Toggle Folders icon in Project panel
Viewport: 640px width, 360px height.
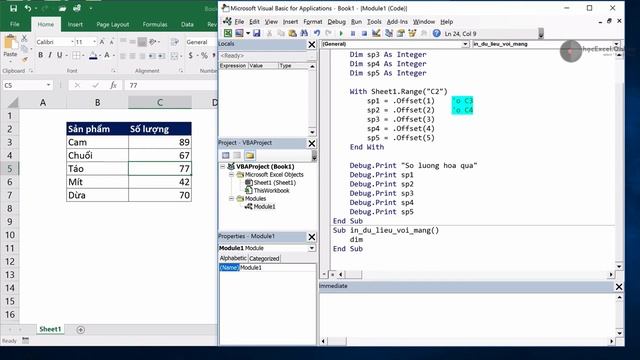(x=250, y=155)
